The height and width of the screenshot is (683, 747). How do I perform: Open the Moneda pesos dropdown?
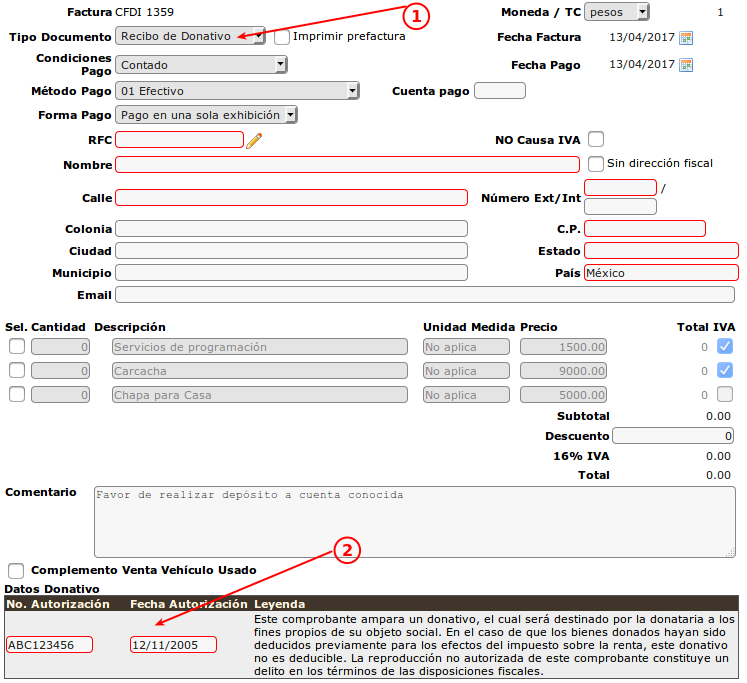pos(616,12)
